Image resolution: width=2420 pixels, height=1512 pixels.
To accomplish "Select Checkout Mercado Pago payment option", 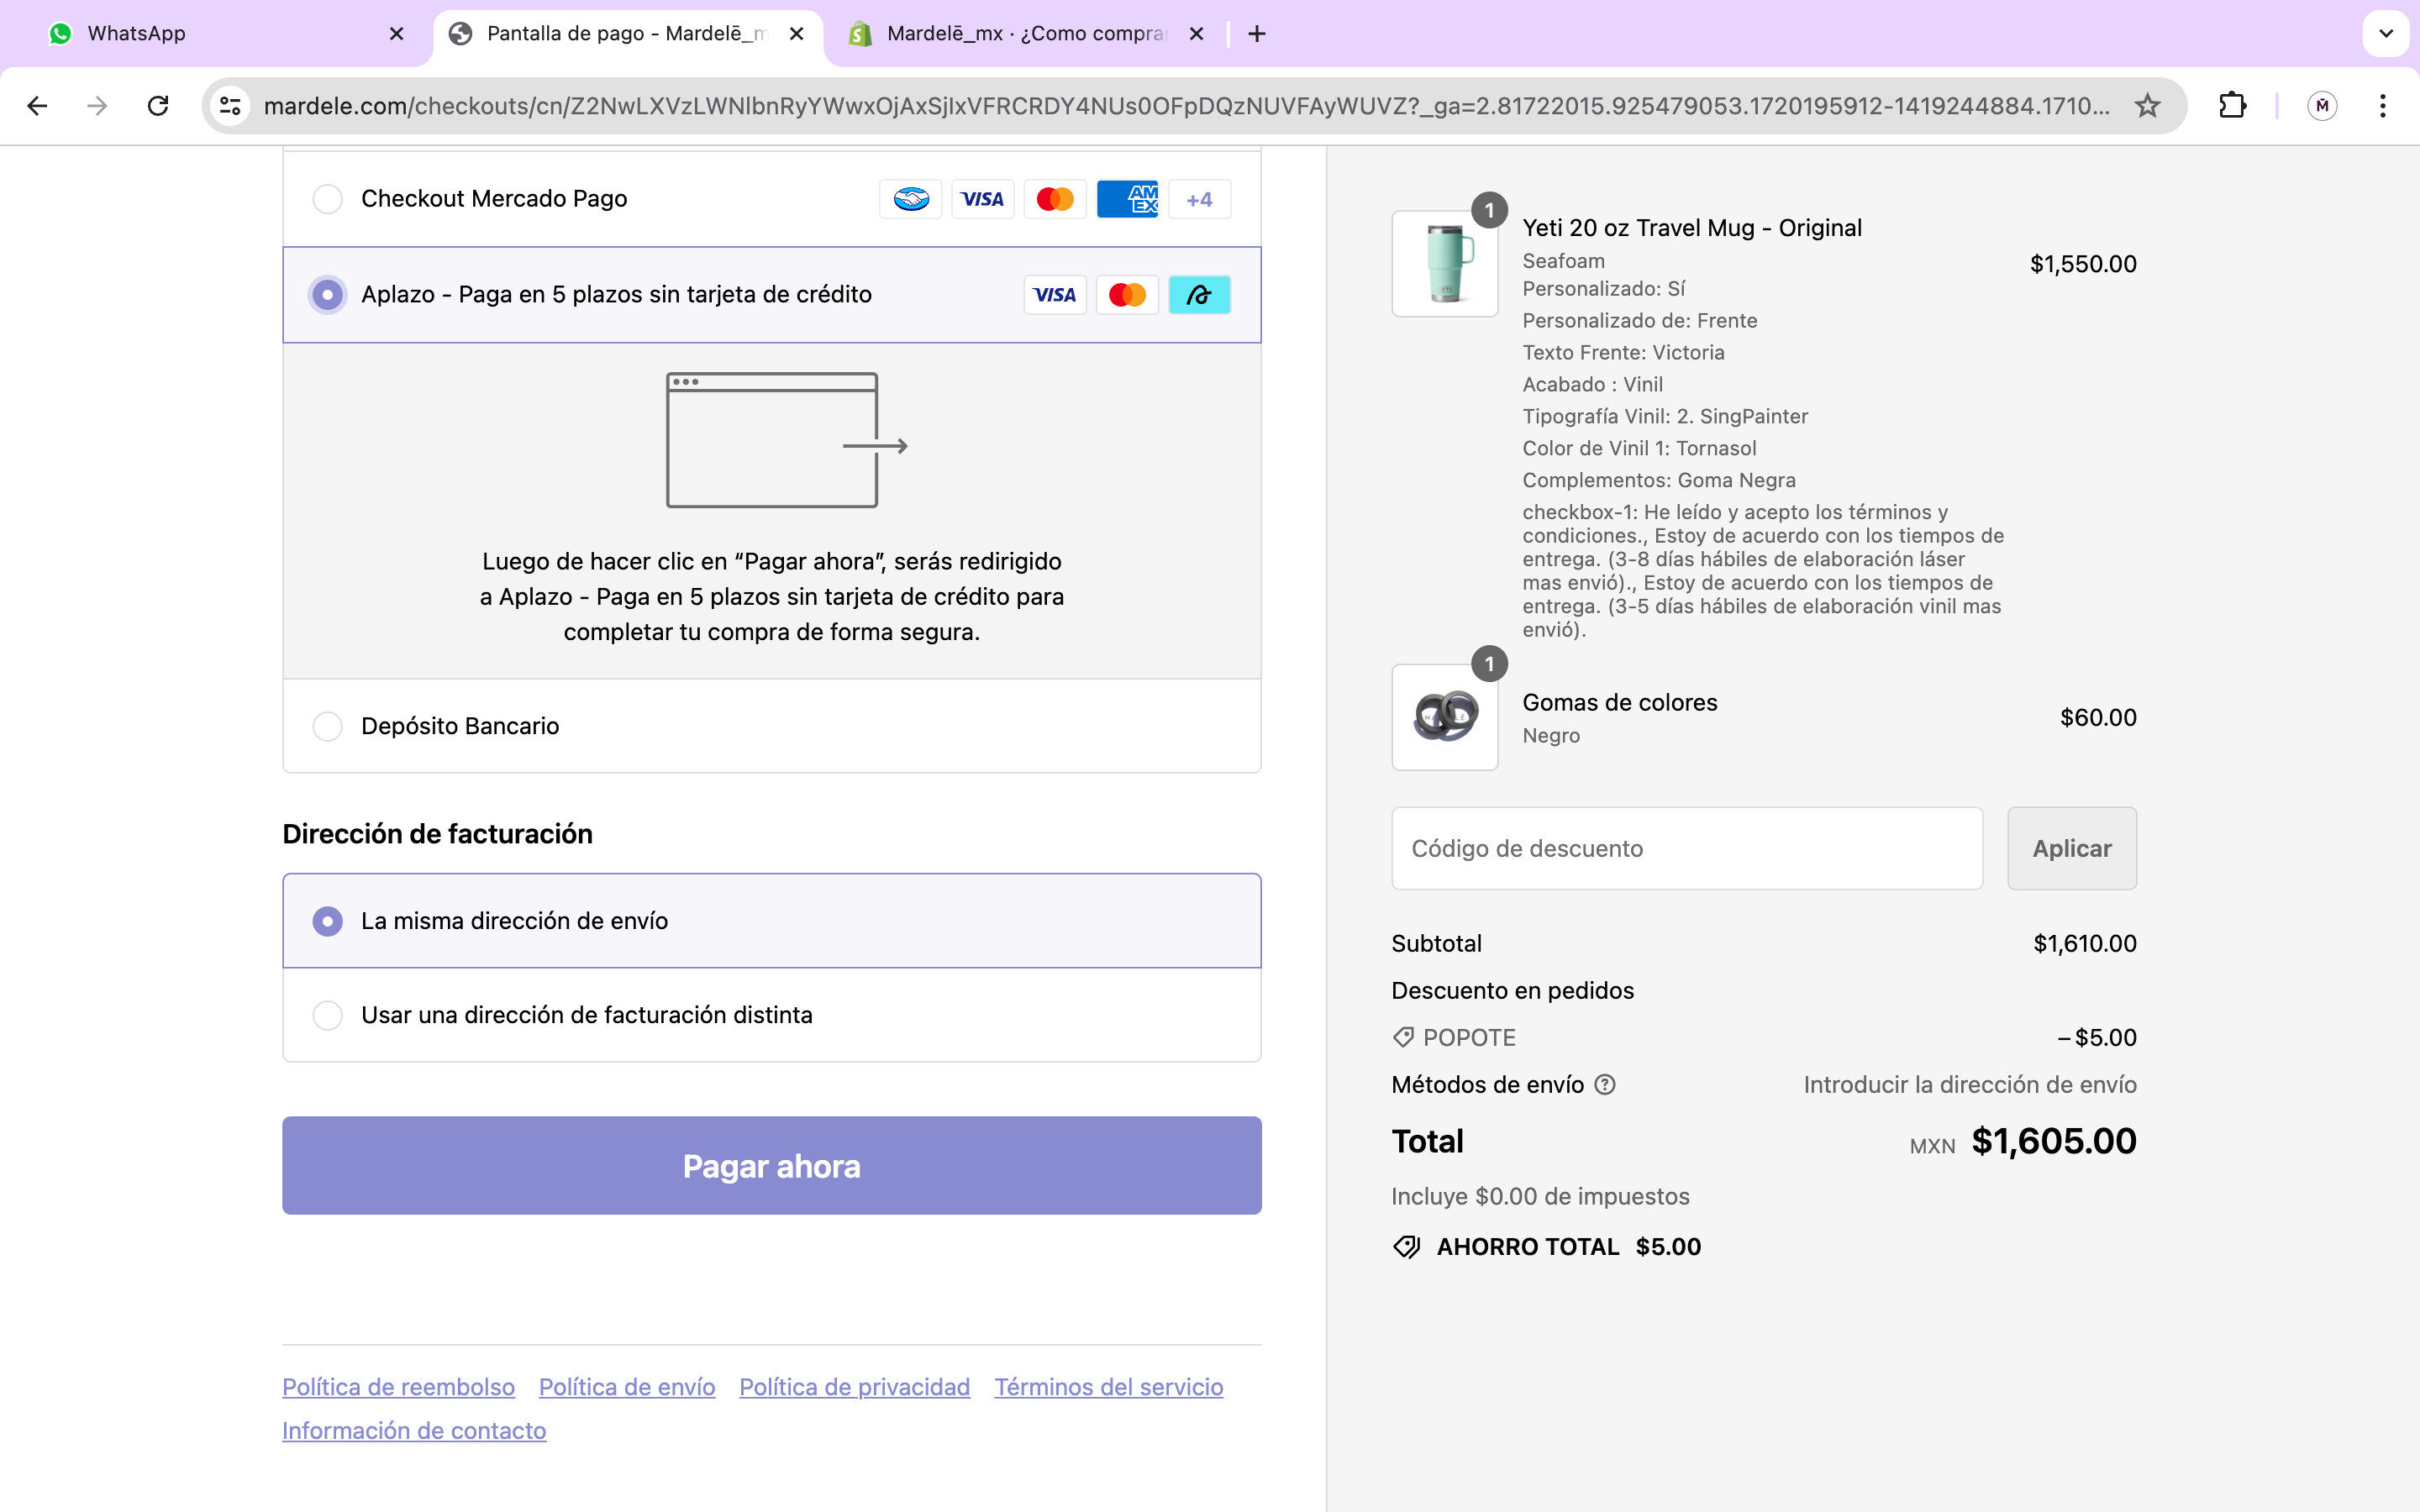I will 328,199.
